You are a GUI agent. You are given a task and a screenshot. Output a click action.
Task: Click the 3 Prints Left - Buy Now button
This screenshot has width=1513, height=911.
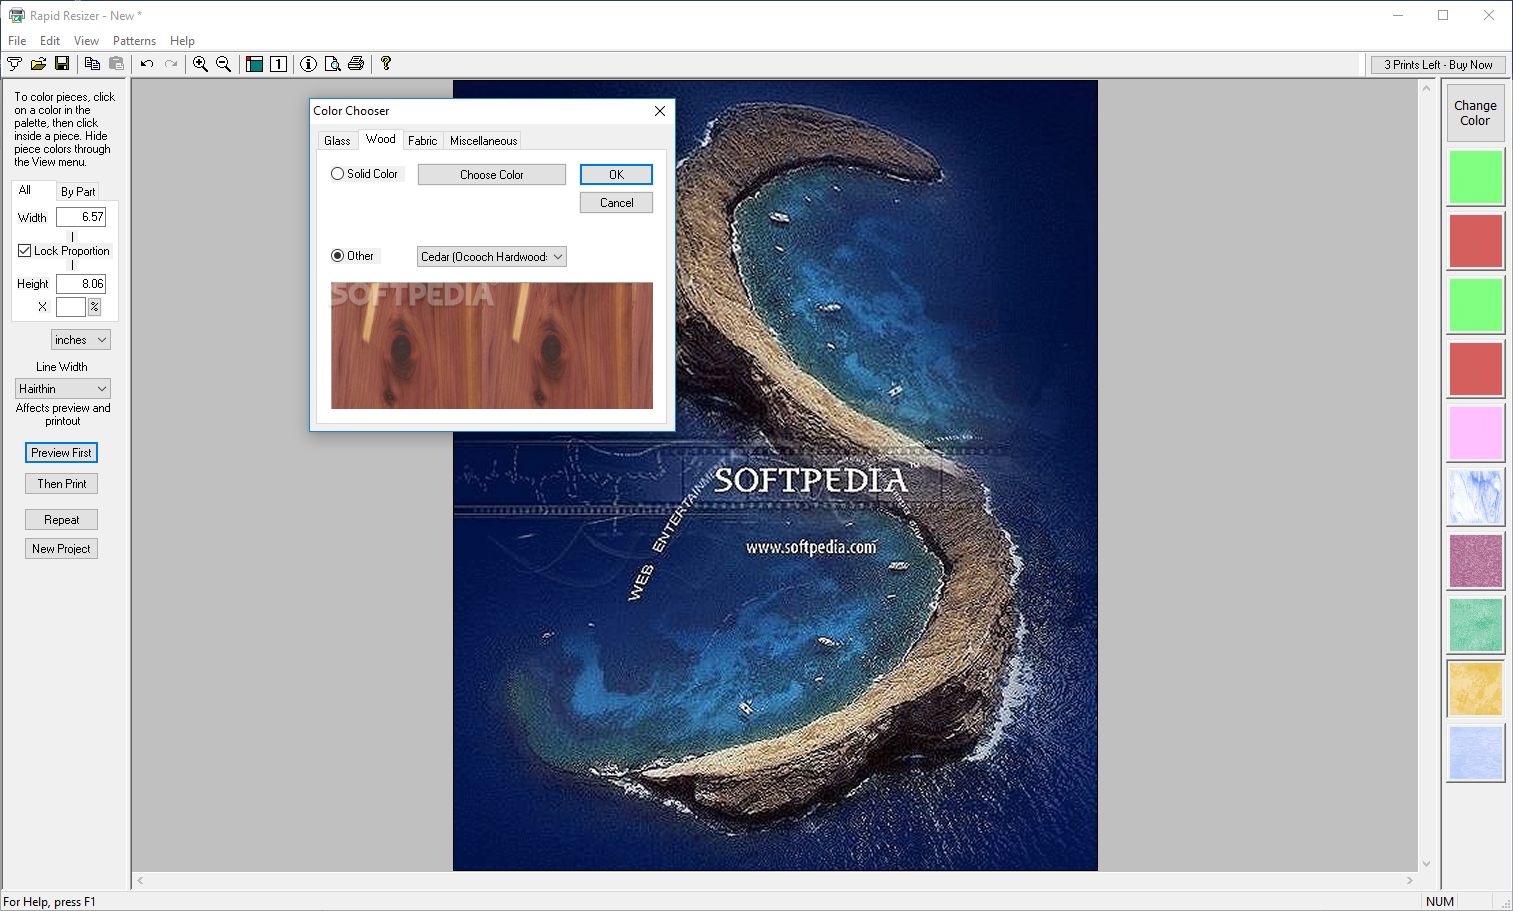click(x=1438, y=65)
